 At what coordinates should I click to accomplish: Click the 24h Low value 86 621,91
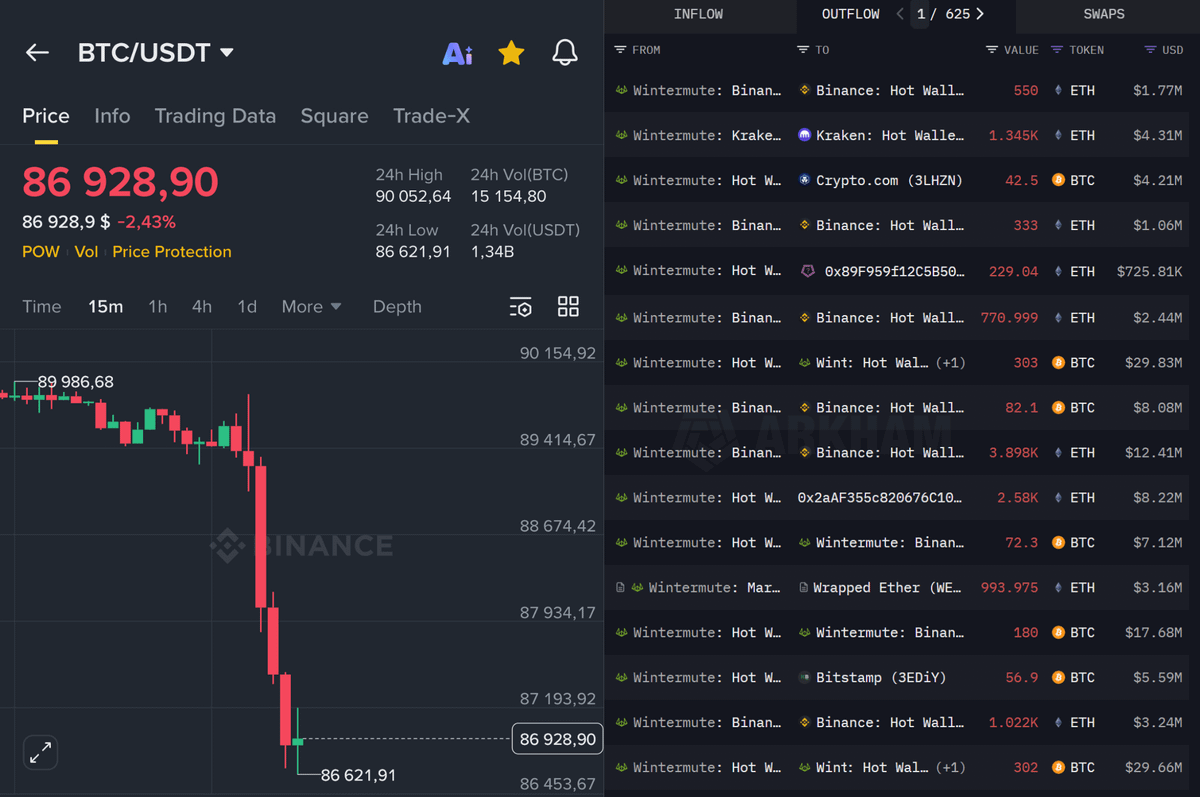(x=413, y=252)
